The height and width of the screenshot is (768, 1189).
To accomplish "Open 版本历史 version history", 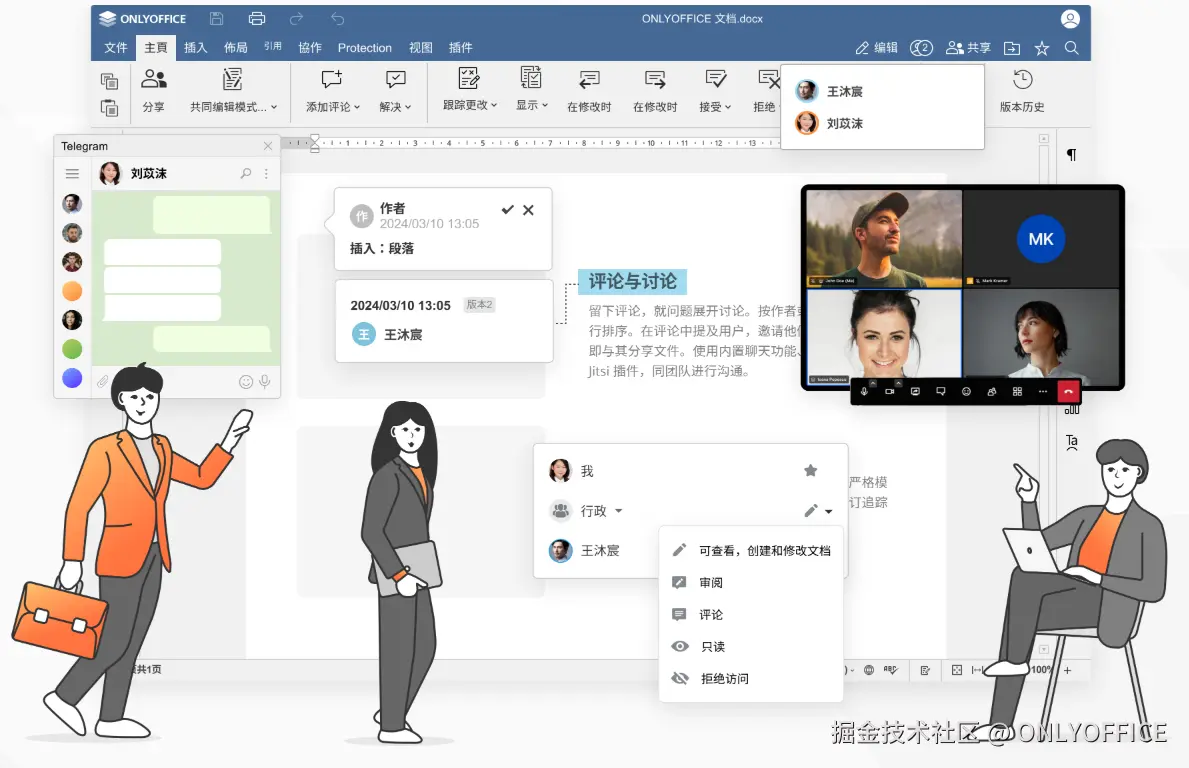I will point(1022,90).
